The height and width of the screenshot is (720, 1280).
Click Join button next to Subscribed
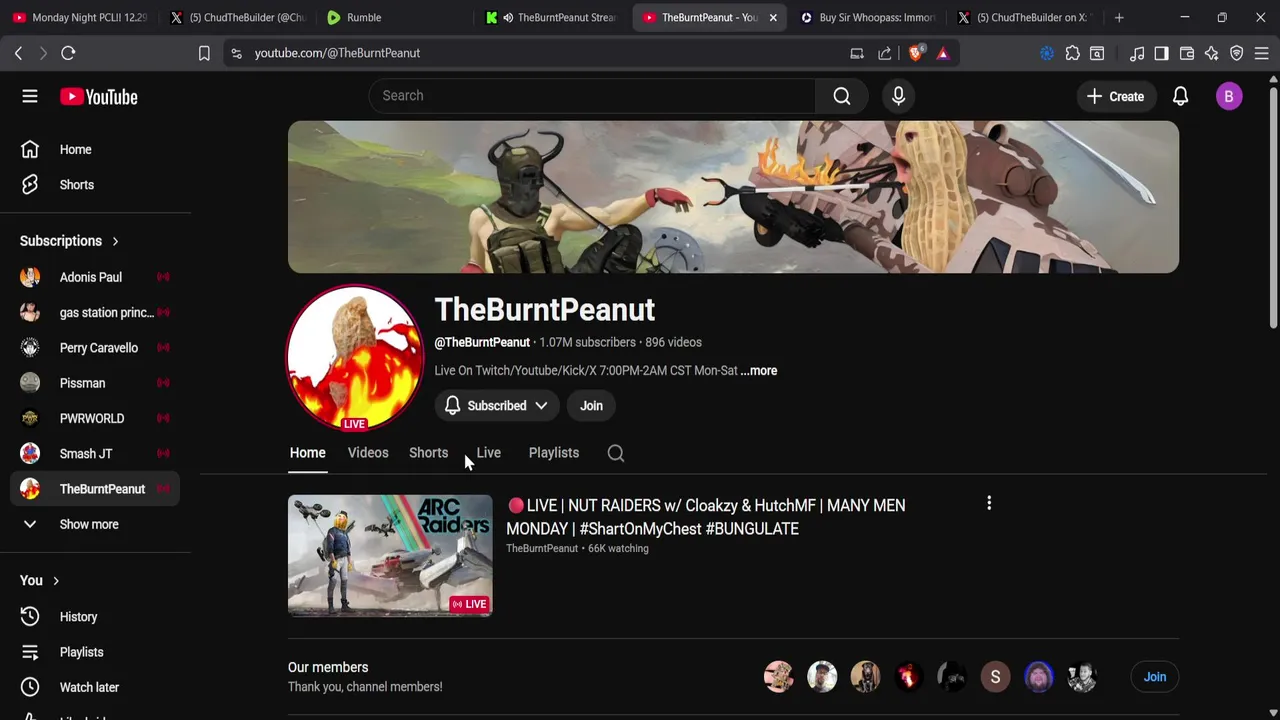point(591,406)
